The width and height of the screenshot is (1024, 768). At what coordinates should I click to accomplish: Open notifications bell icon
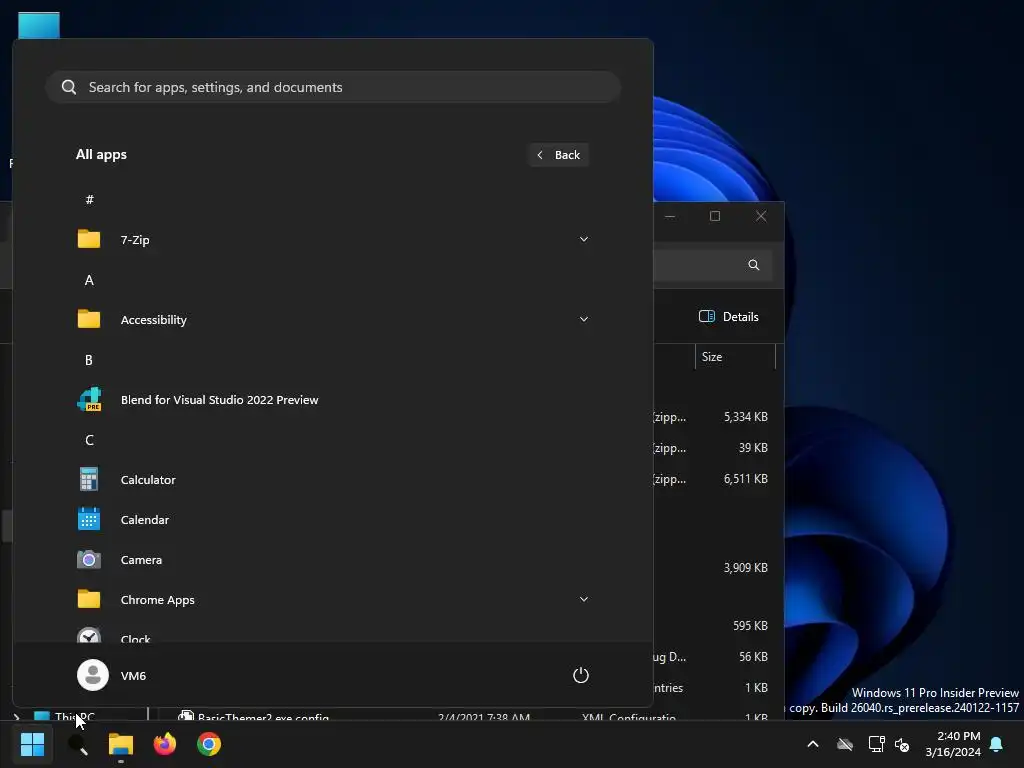pyautogui.click(x=997, y=744)
